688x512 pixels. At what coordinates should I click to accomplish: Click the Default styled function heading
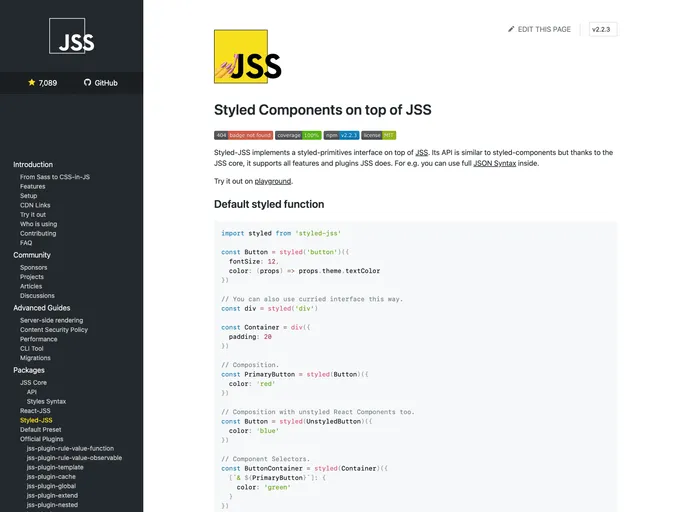point(269,204)
